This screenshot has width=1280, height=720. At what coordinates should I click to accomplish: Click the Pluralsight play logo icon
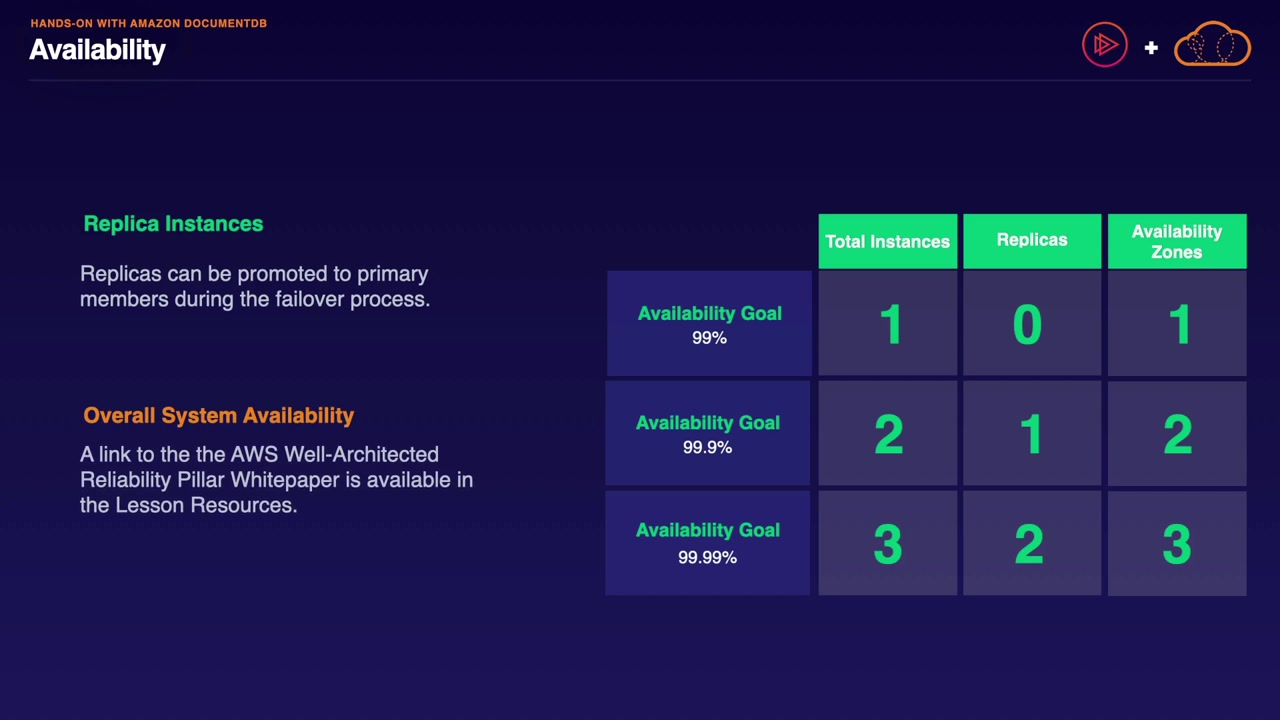click(x=1104, y=46)
